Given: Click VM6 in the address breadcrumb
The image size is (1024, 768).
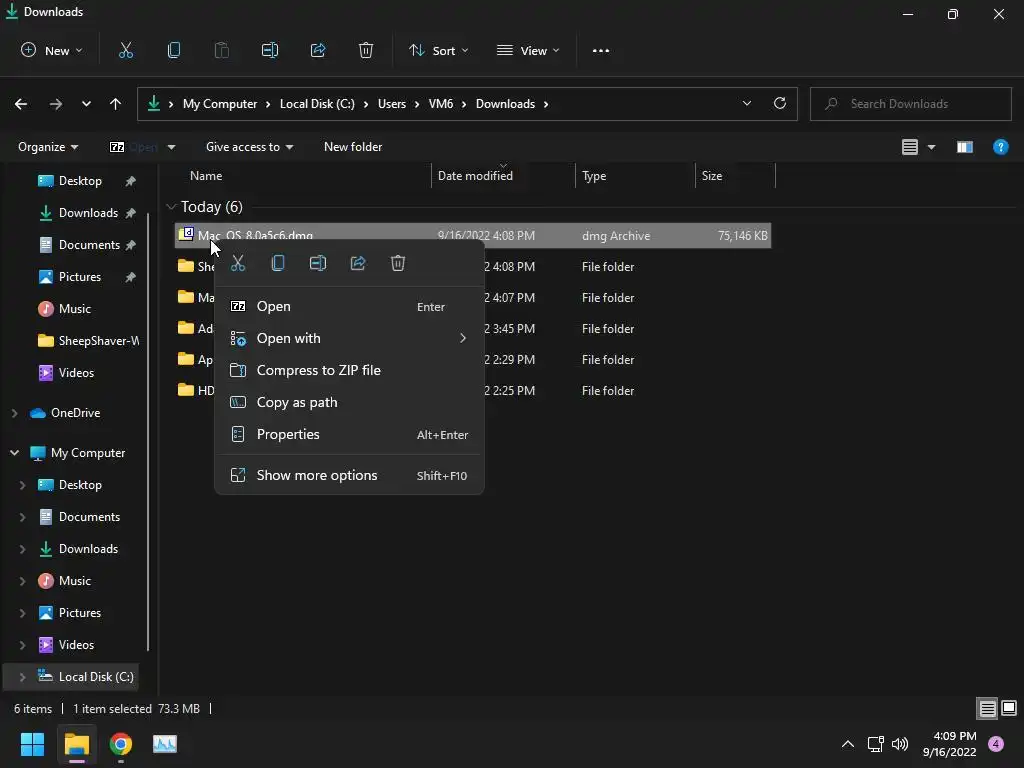Looking at the screenshot, I should click(x=441, y=104).
